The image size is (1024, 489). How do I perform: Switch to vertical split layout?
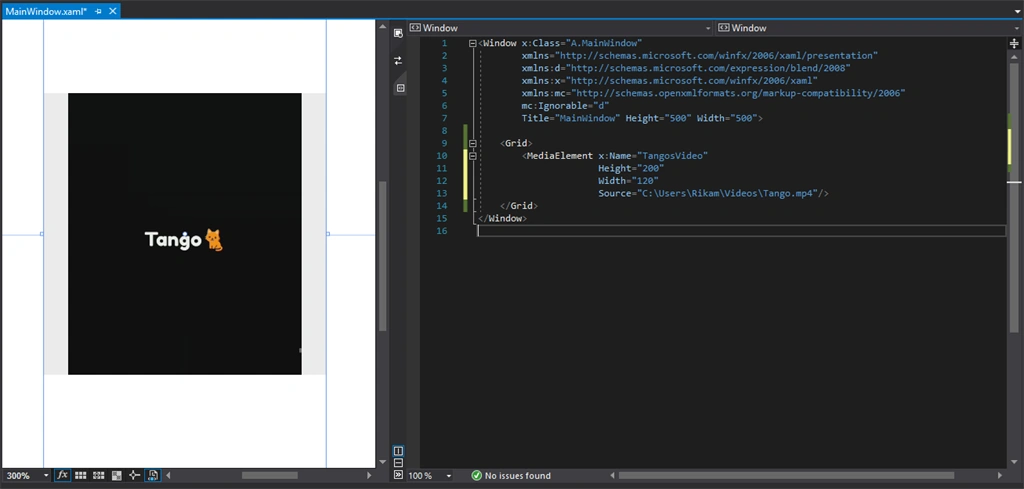point(398,451)
